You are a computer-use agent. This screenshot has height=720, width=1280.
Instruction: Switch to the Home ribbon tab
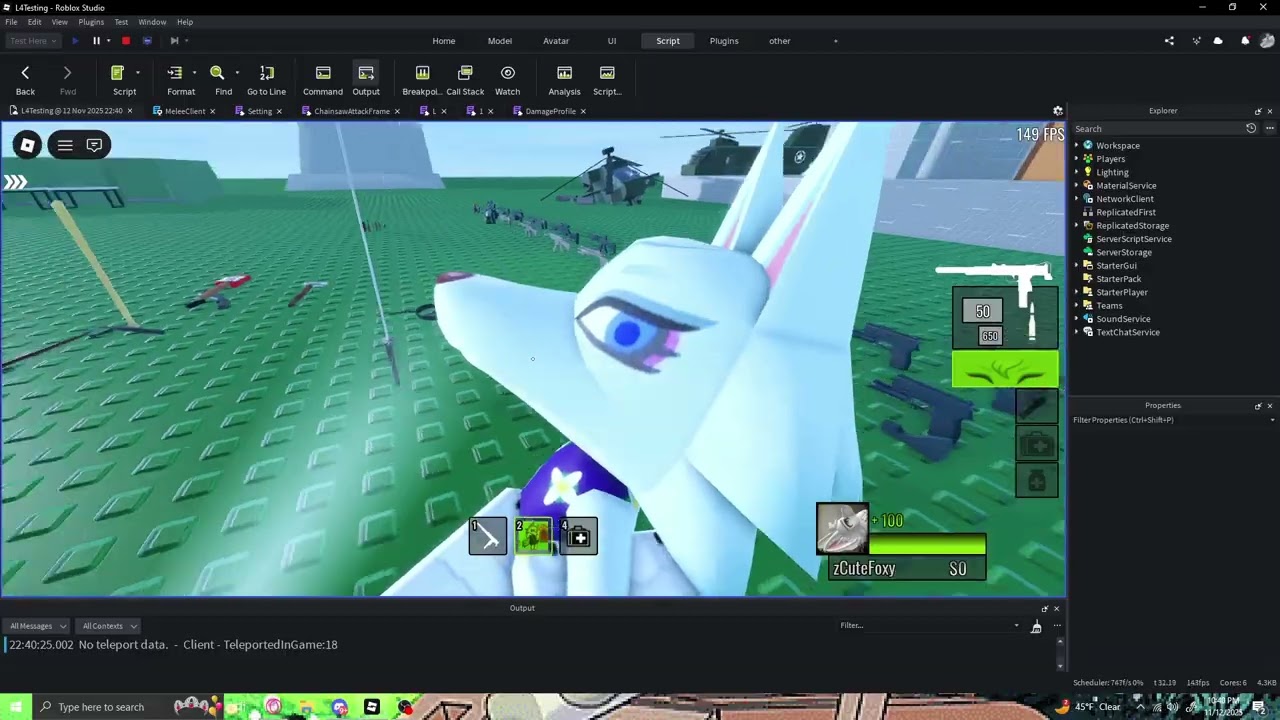[x=444, y=41]
